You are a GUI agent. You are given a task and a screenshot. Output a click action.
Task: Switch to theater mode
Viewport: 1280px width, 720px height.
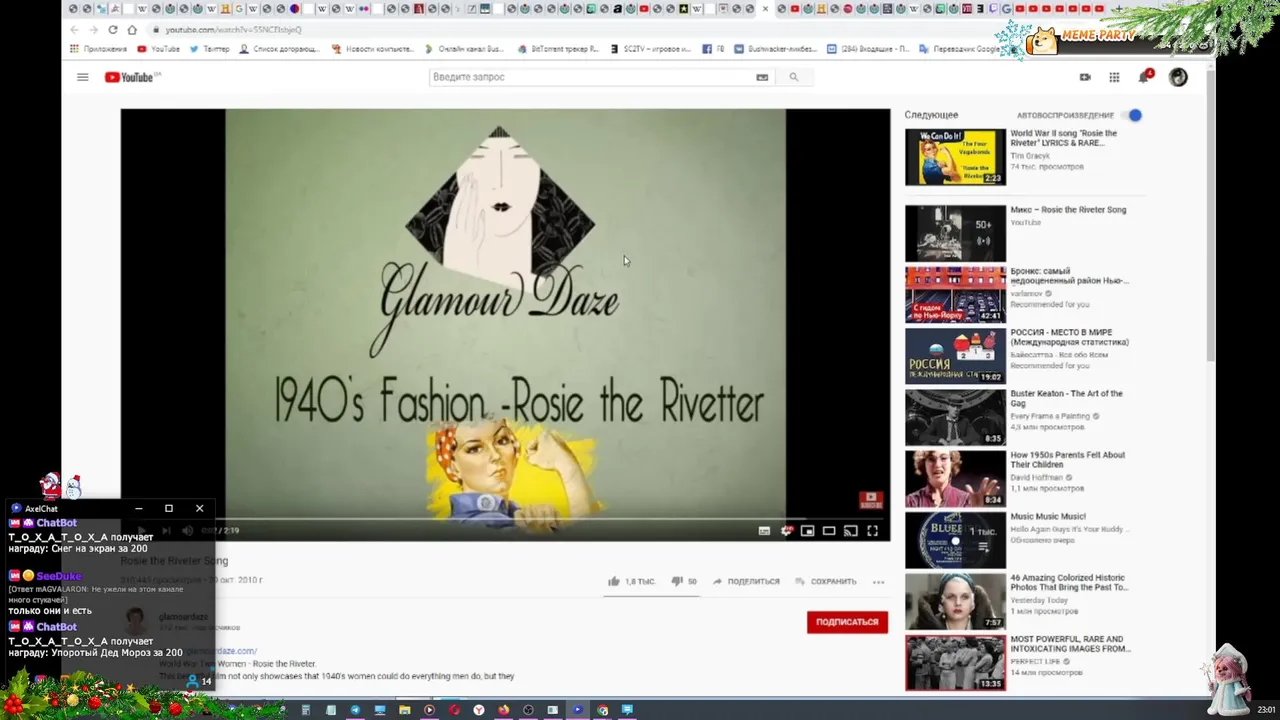point(829,531)
